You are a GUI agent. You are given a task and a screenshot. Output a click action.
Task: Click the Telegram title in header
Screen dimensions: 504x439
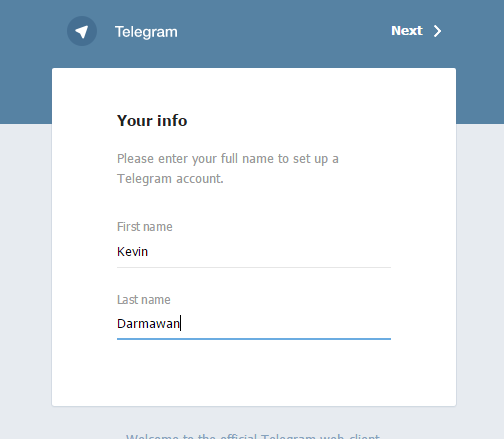click(x=146, y=32)
